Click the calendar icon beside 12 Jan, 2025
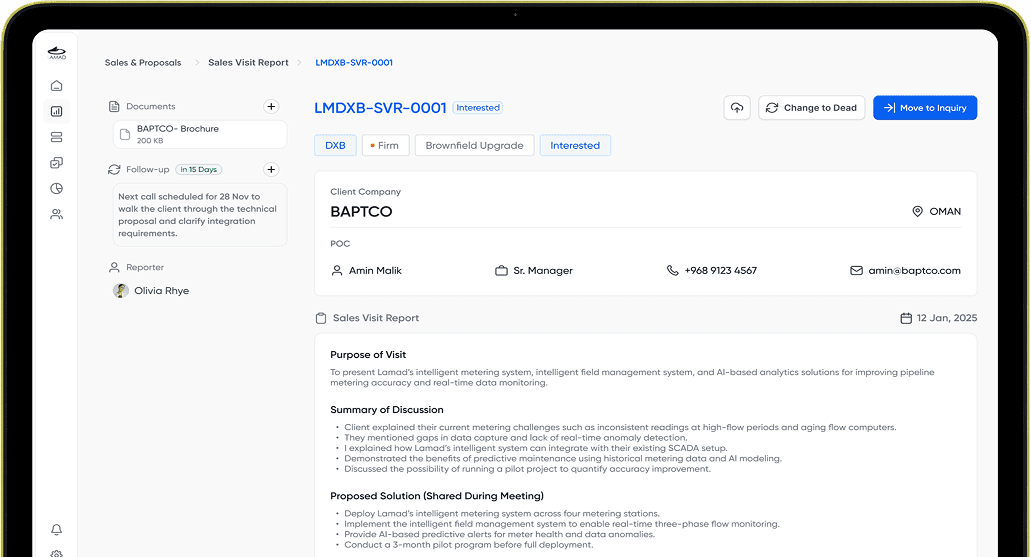This screenshot has width=1031, height=557. click(x=906, y=318)
